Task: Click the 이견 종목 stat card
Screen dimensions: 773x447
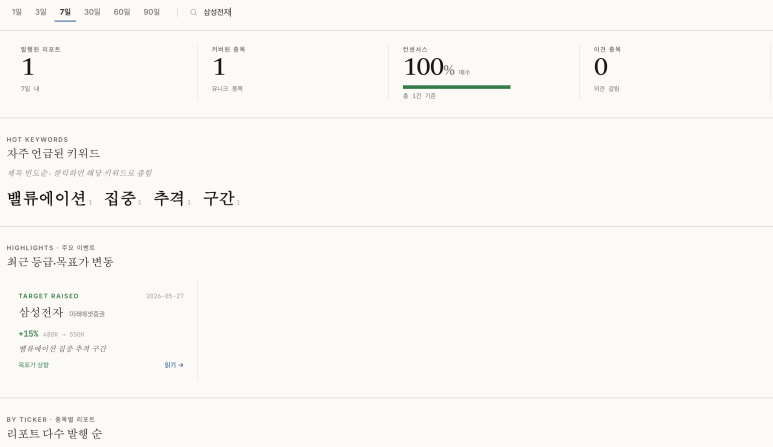Action: 675,72
